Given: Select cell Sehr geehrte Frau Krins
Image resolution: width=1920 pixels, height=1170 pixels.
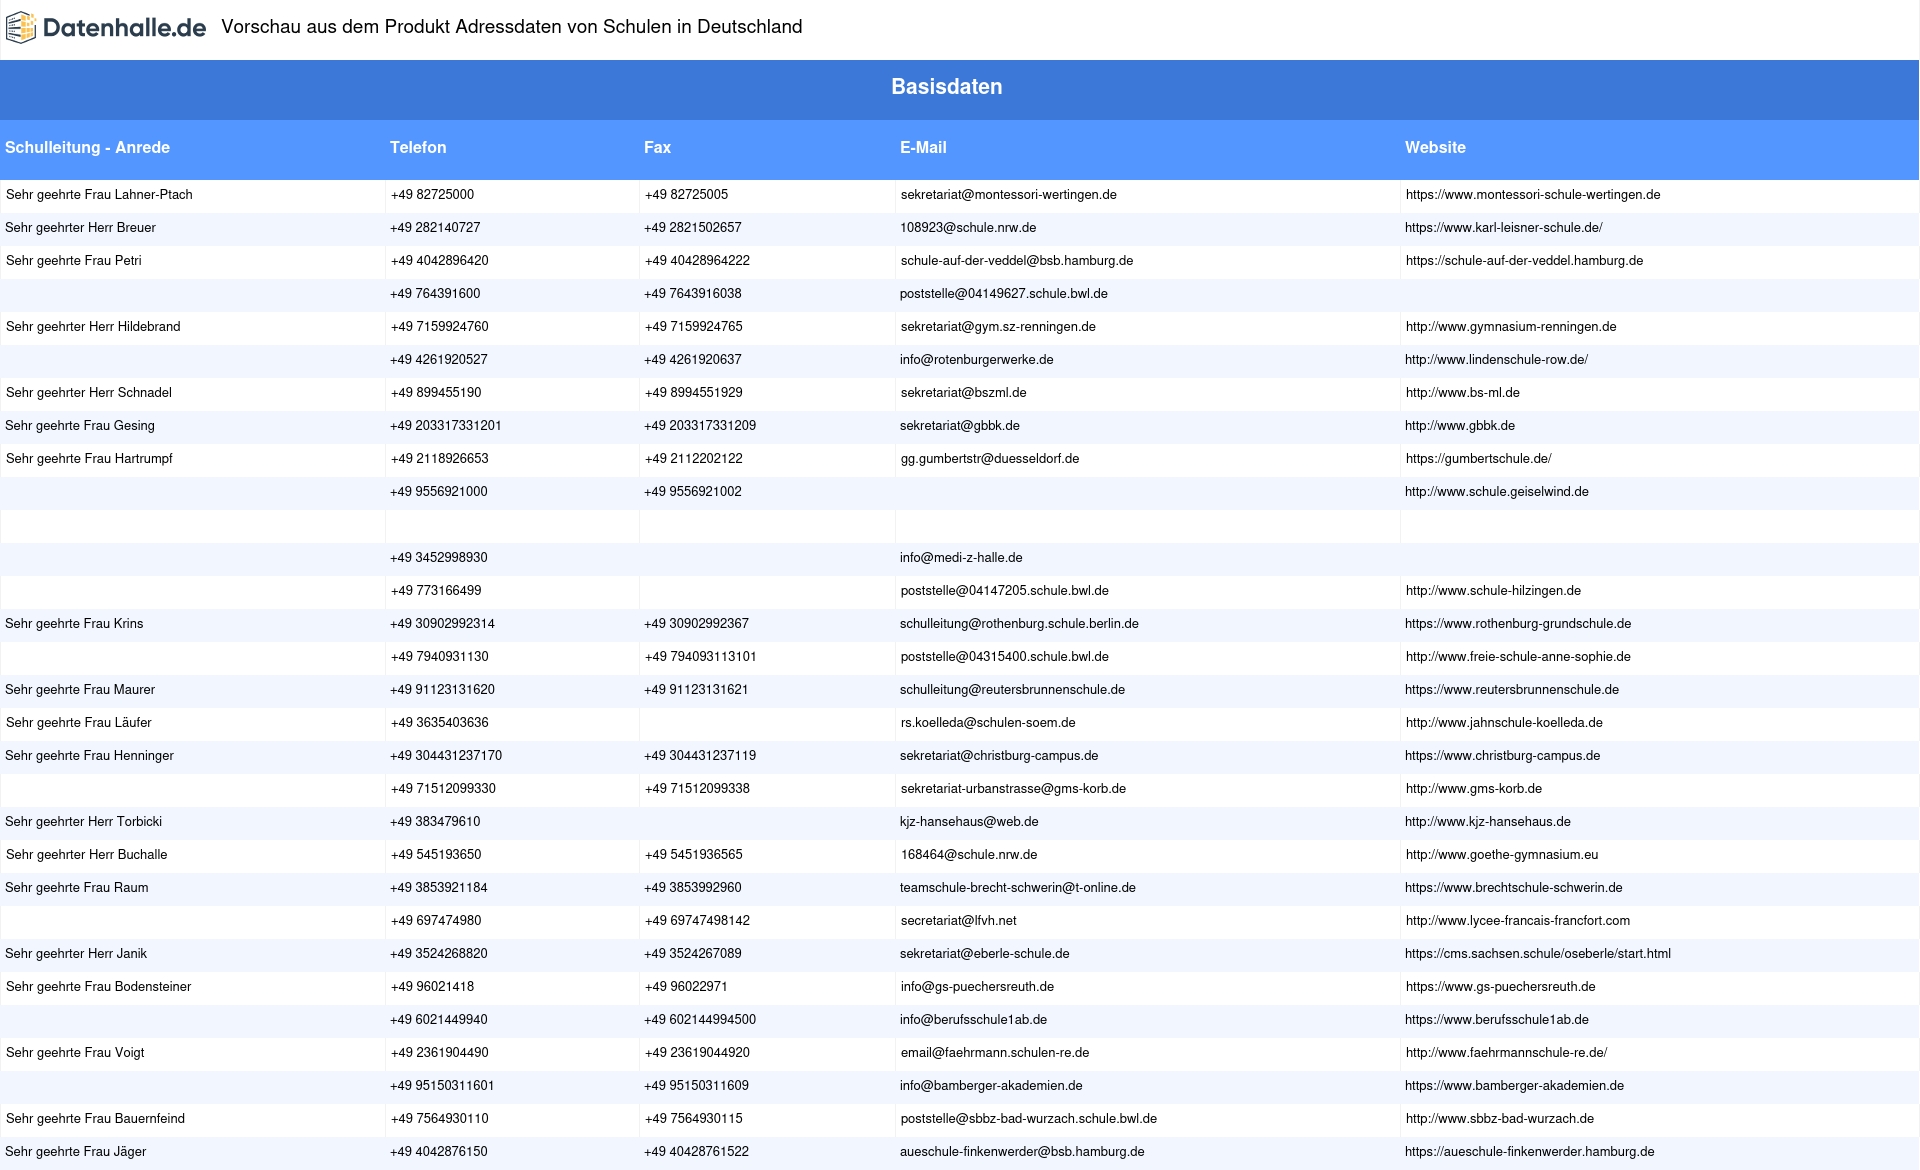Looking at the screenshot, I should pyautogui.click(x=74, y=624).
